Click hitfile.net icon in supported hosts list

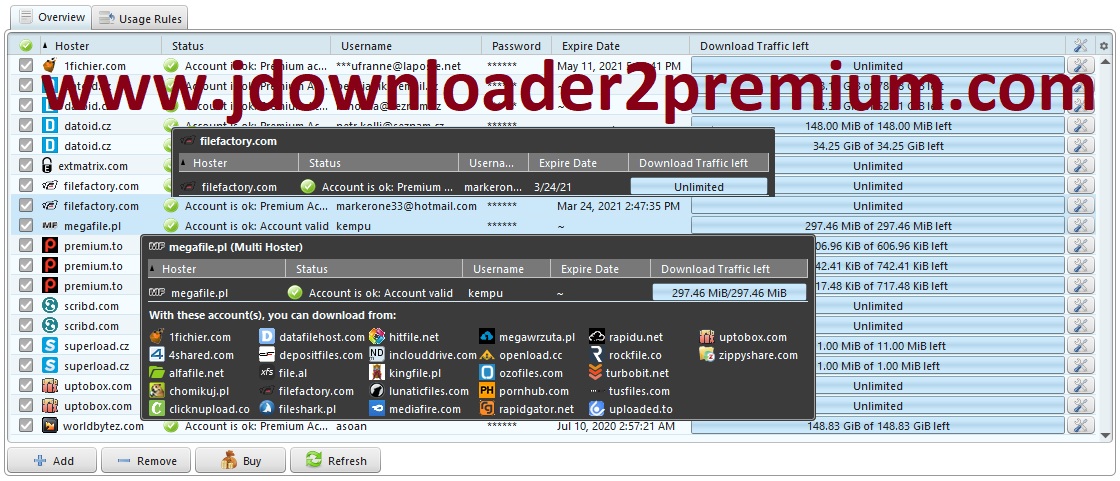377,337
